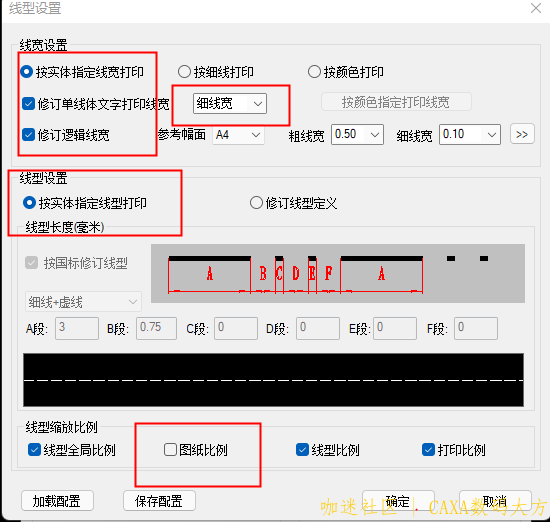Click the F段 input field
The width and height of the screenshot is (550, 522).
coord(476,328)
